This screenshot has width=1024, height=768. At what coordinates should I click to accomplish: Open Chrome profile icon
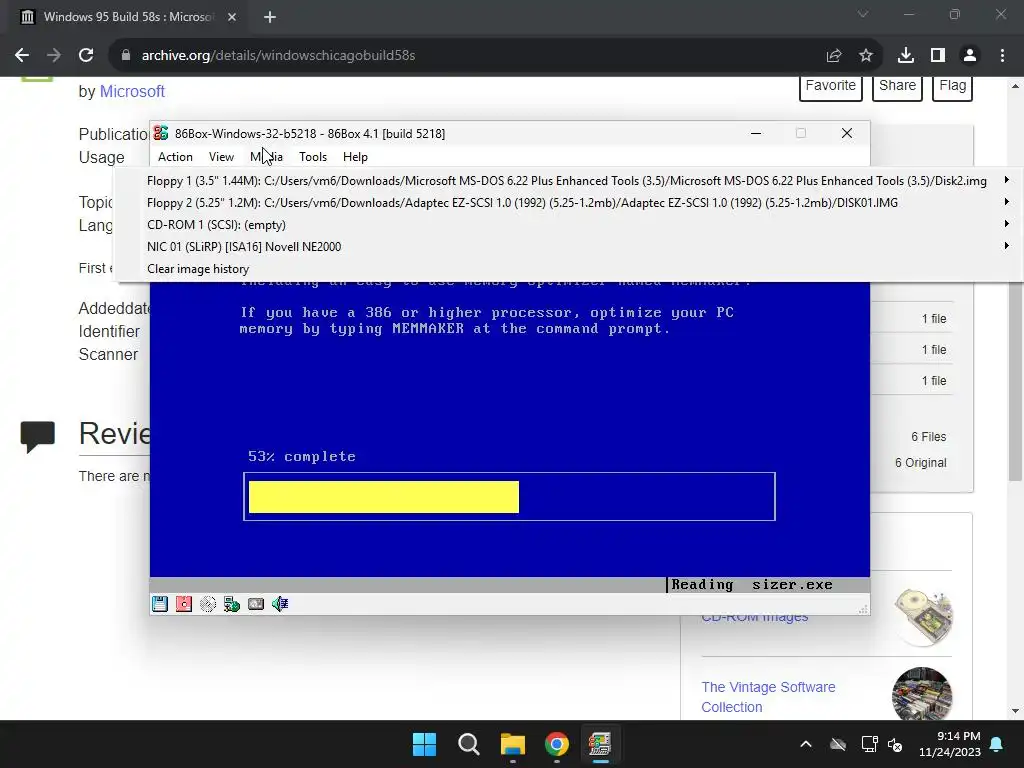tap(970, 56)
